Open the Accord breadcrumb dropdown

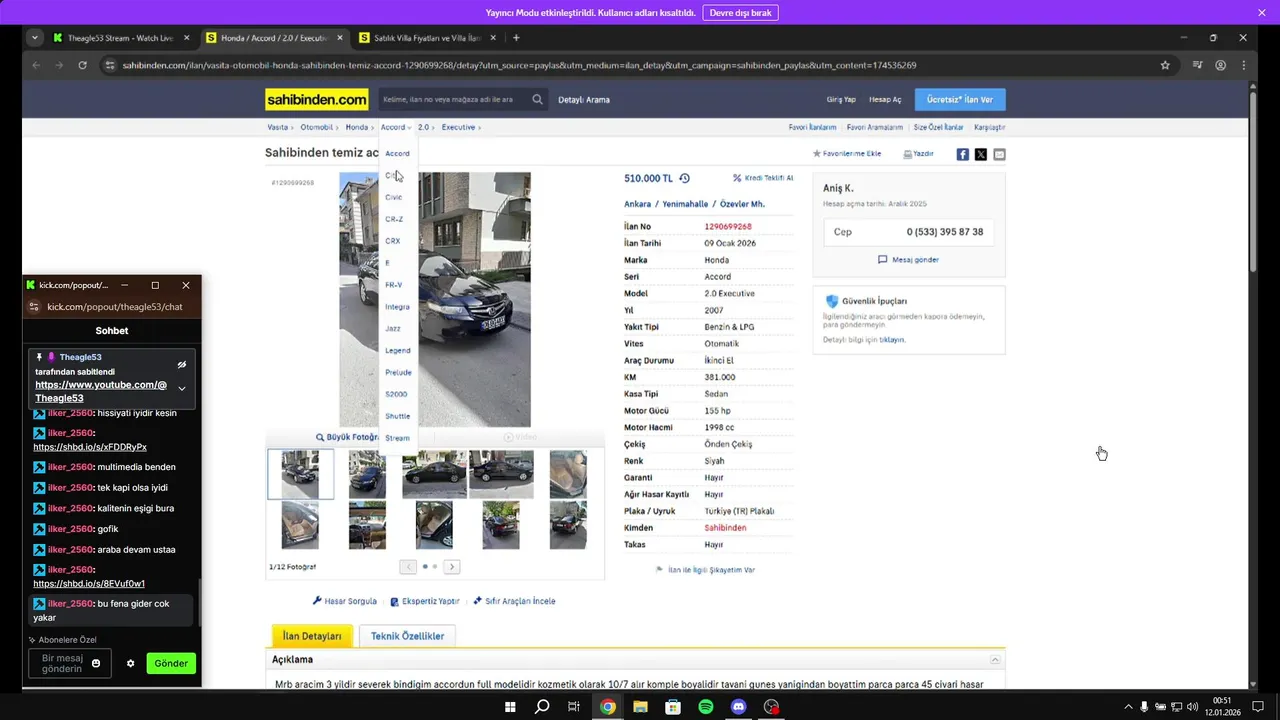(396, 127)
